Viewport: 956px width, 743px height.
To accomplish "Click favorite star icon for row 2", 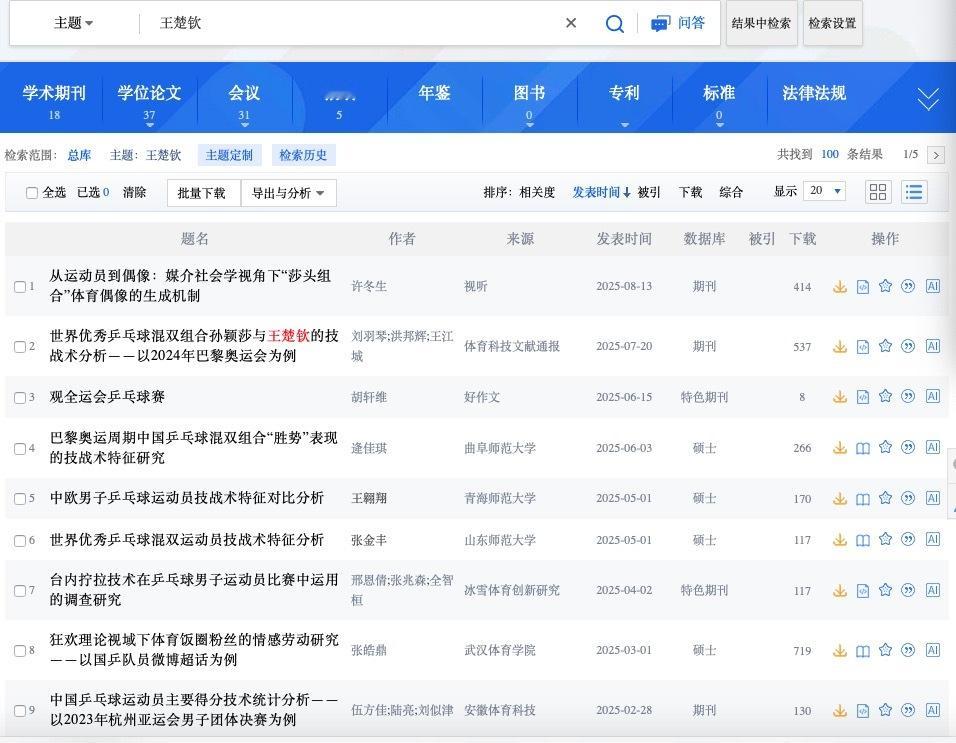I will (x=885, y=346).
